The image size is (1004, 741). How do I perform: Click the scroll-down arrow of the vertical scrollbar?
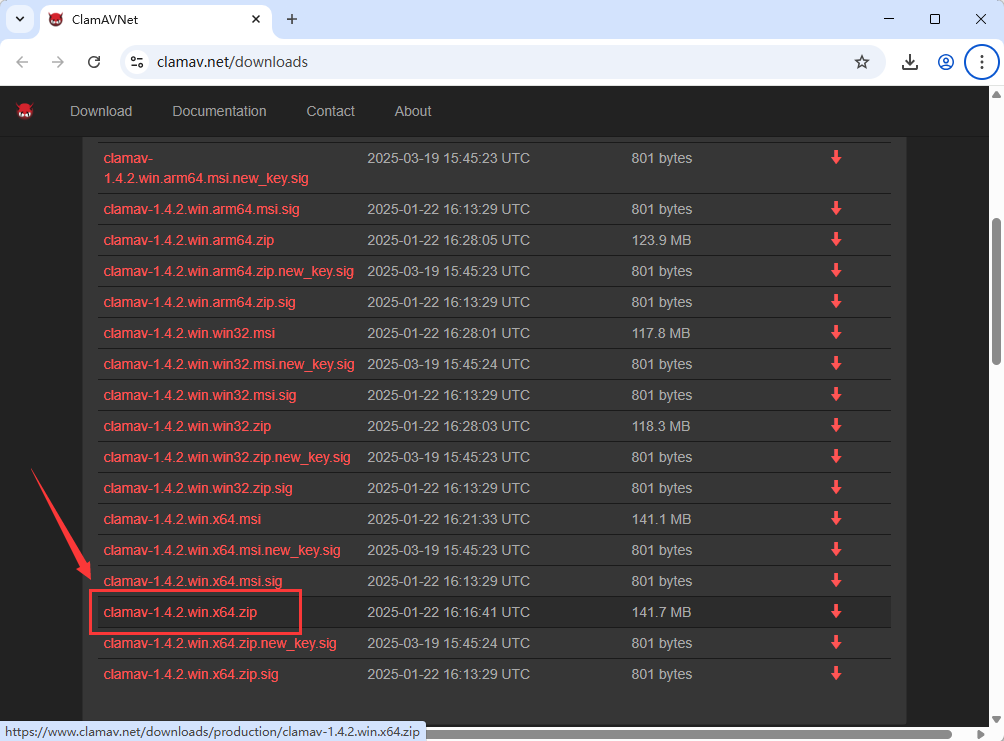tap(996, 719)
